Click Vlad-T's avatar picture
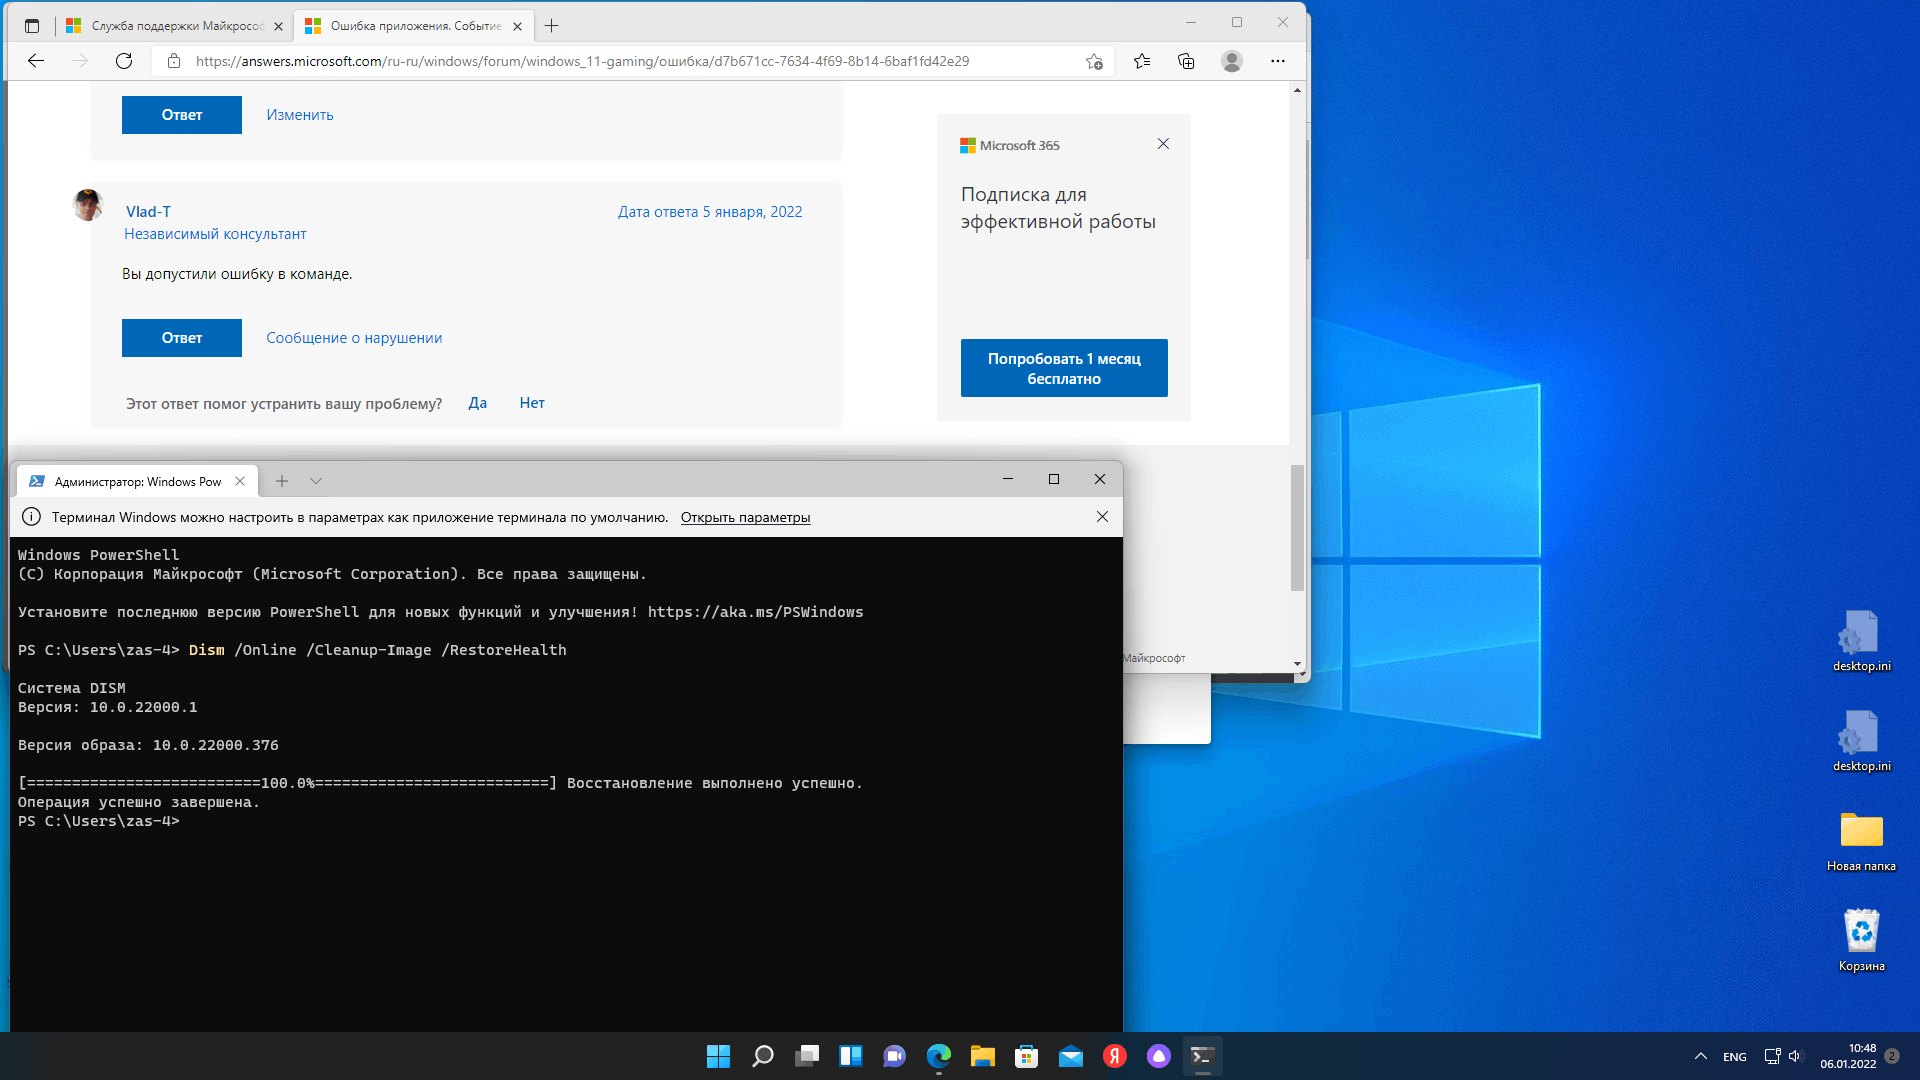Image resolution: width=1920 pixels, height=1080 pixels. 88,205
